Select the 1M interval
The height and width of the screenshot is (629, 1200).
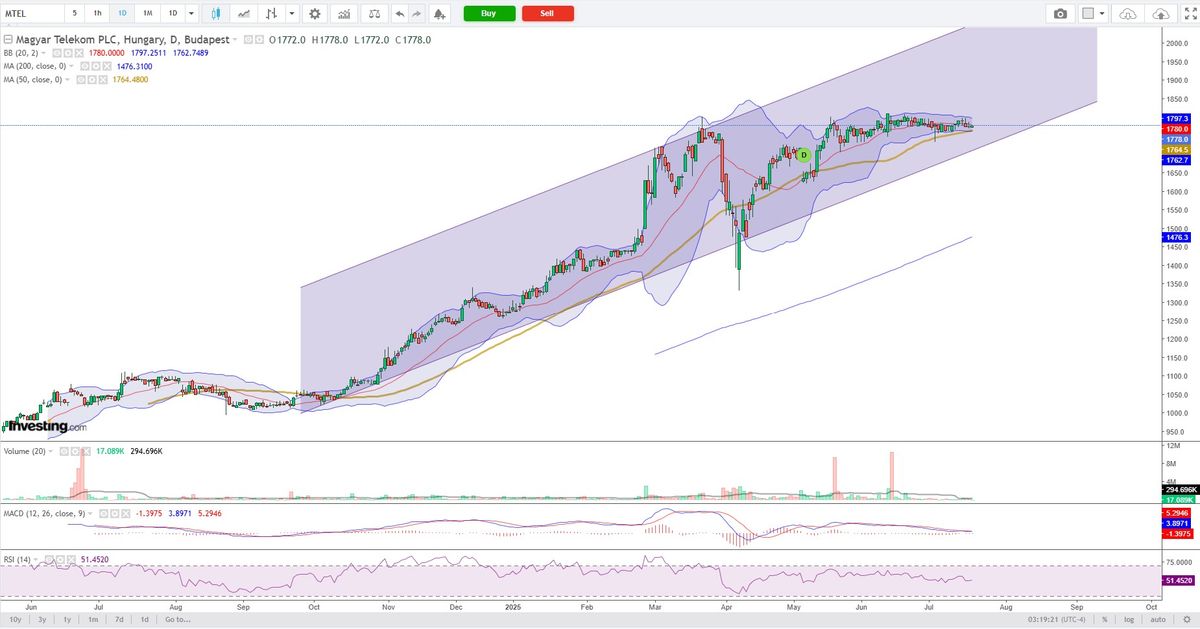(147, 14)
